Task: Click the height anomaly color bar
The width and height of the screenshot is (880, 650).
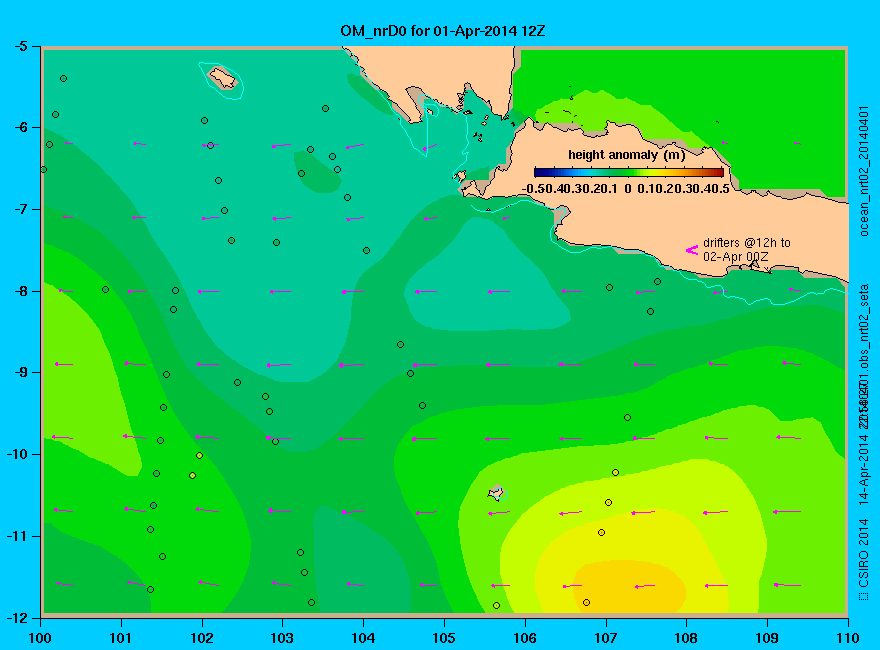Action: (629, 172)
